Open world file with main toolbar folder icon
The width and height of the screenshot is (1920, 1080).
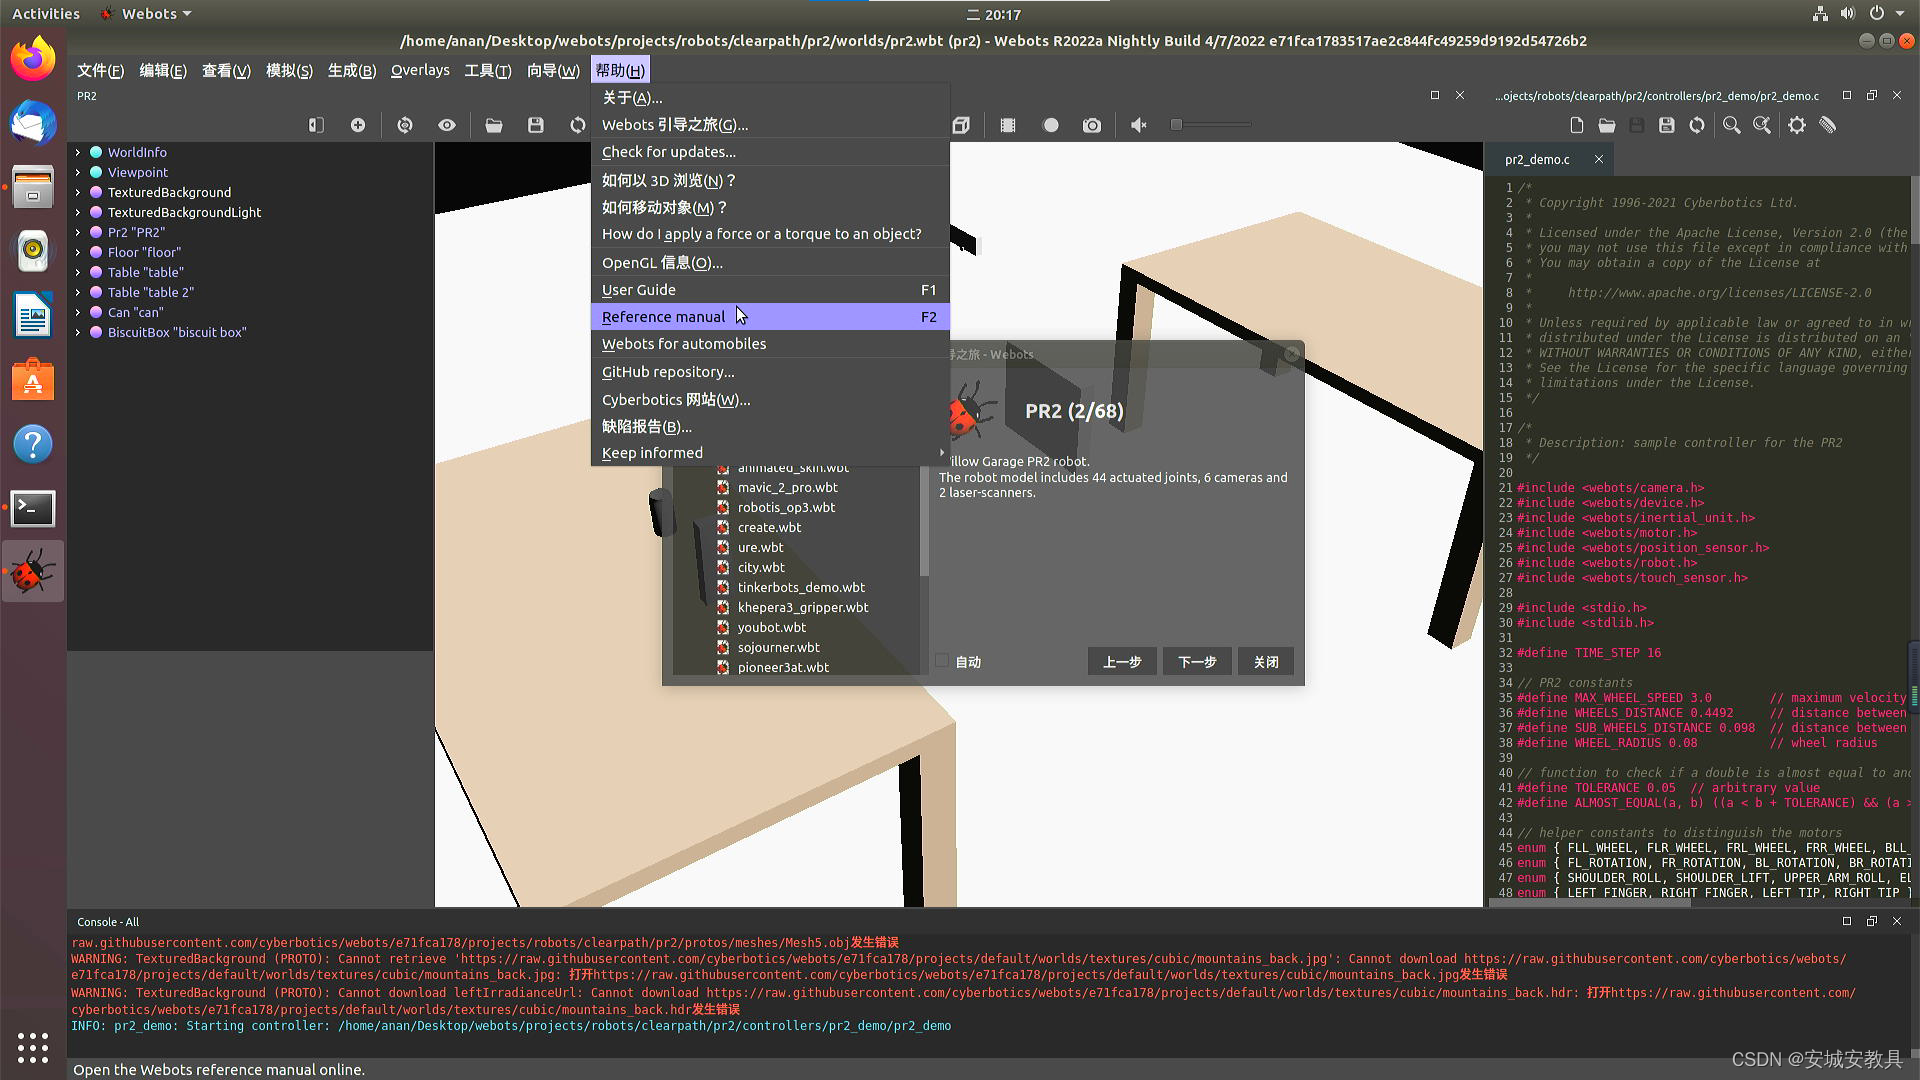pyautogui.click(x=494, y=125)
